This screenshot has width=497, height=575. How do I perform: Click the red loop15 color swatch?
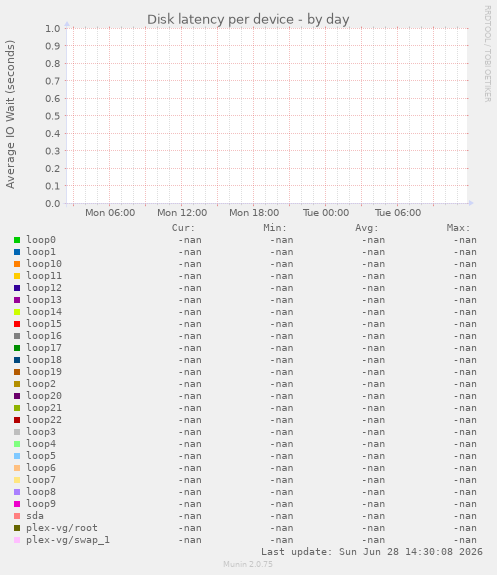(17, 324)
